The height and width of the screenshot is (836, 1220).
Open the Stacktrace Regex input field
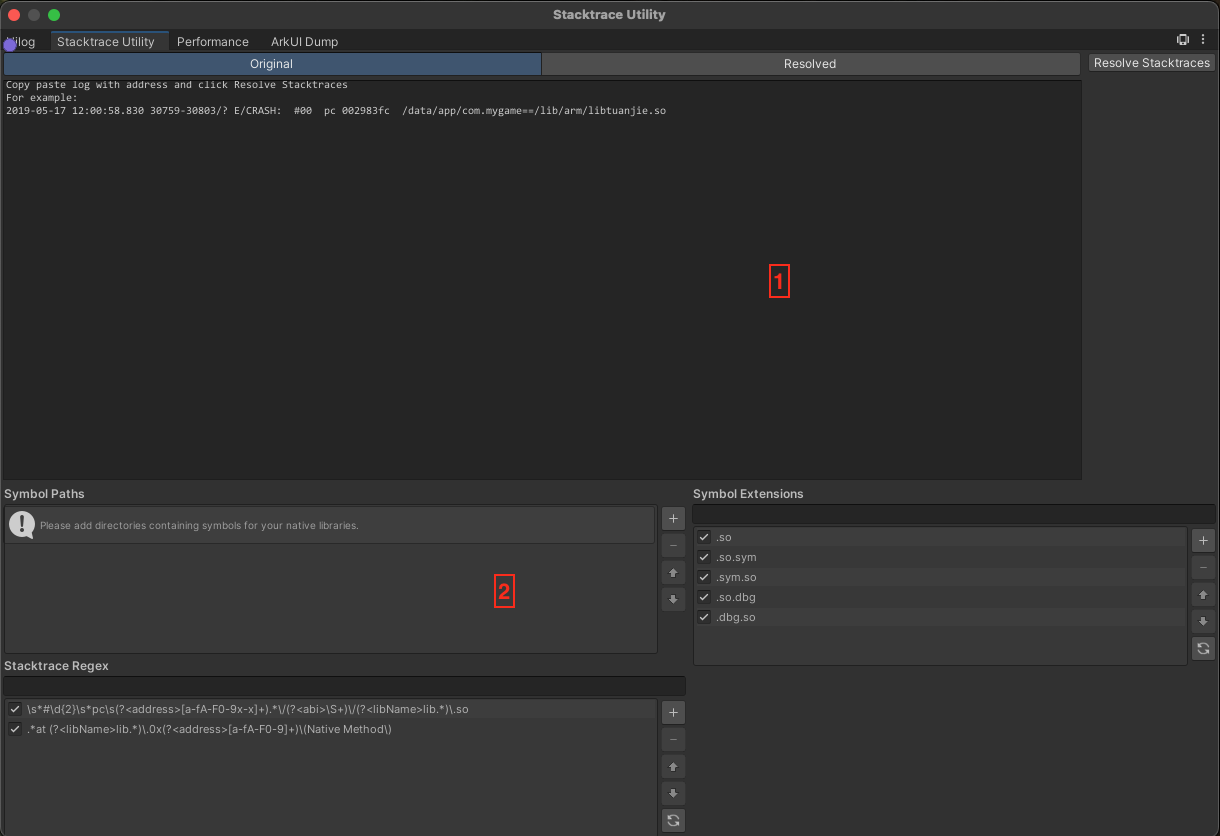pyautogui.click(x=343, y=685)
